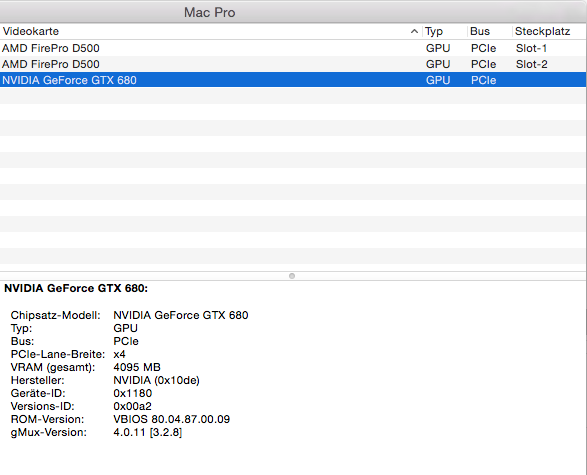Click detail heading NVIDIA GeForce GTX 680:
The image size is (587, 475).
pos(76,288)
